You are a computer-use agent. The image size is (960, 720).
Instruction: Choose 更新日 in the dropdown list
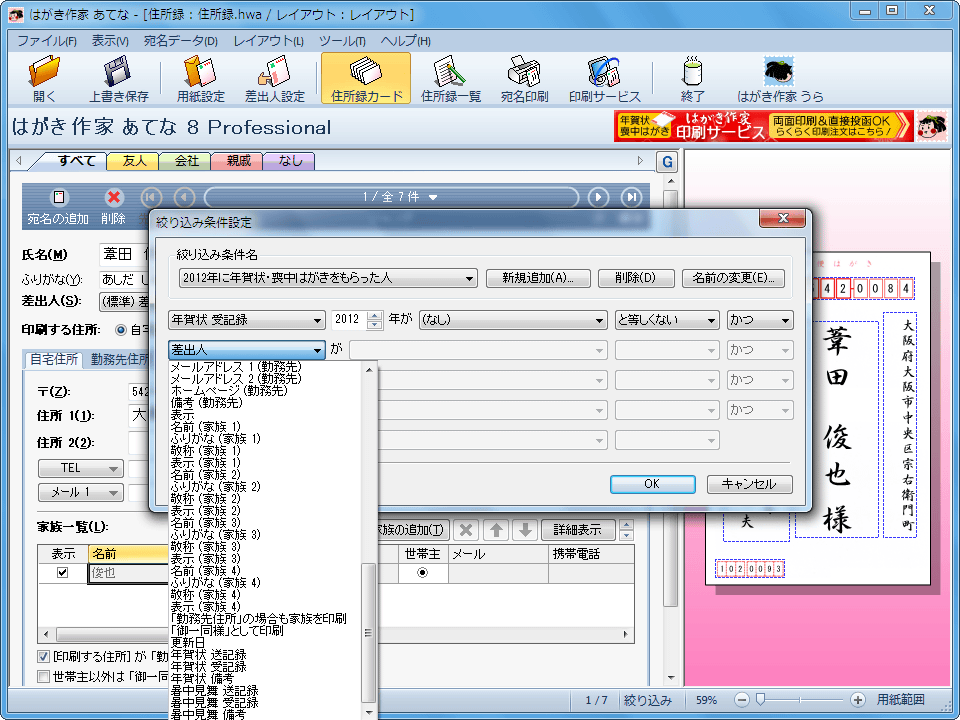coord(187,642)
